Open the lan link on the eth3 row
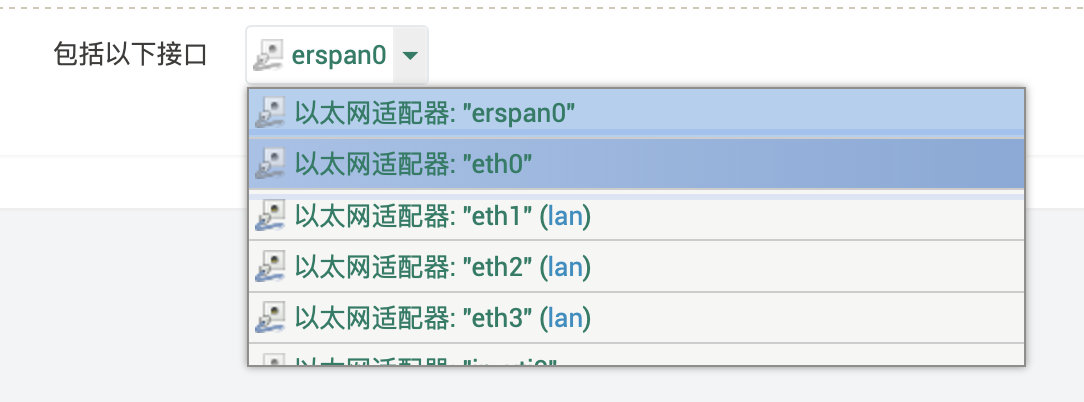 coord(565,319)
